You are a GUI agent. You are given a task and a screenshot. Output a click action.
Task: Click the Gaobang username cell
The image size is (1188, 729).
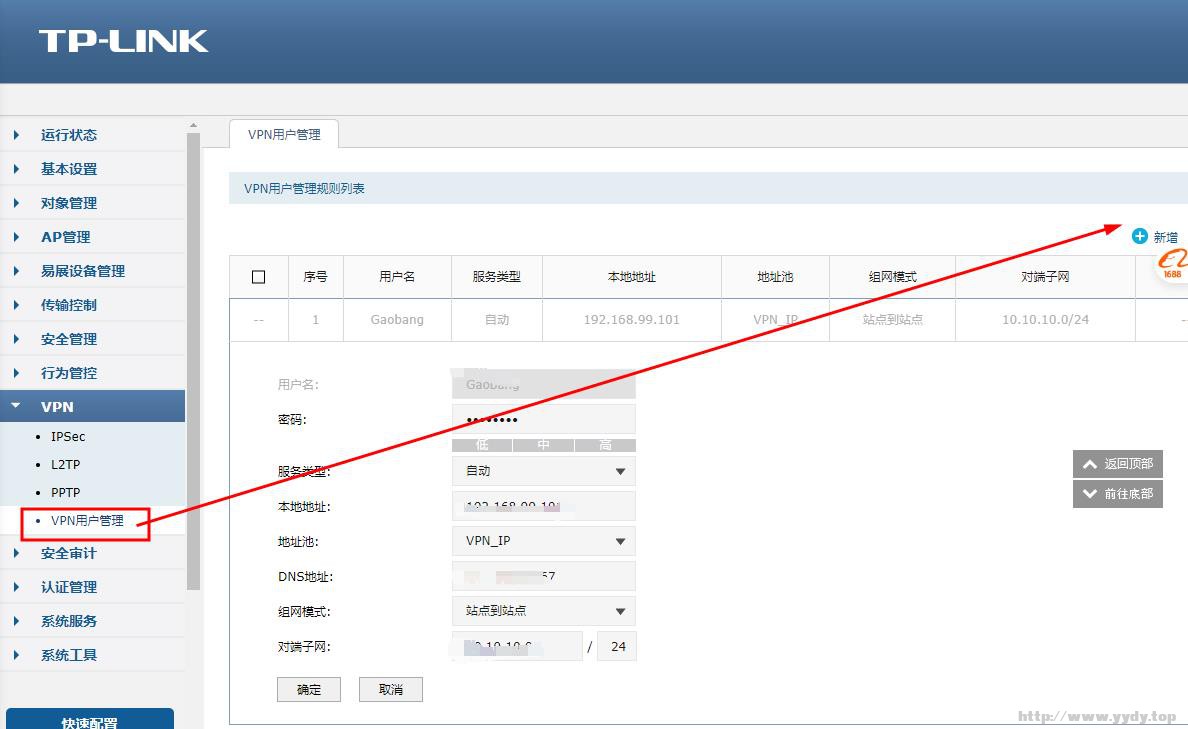[397, 320]
